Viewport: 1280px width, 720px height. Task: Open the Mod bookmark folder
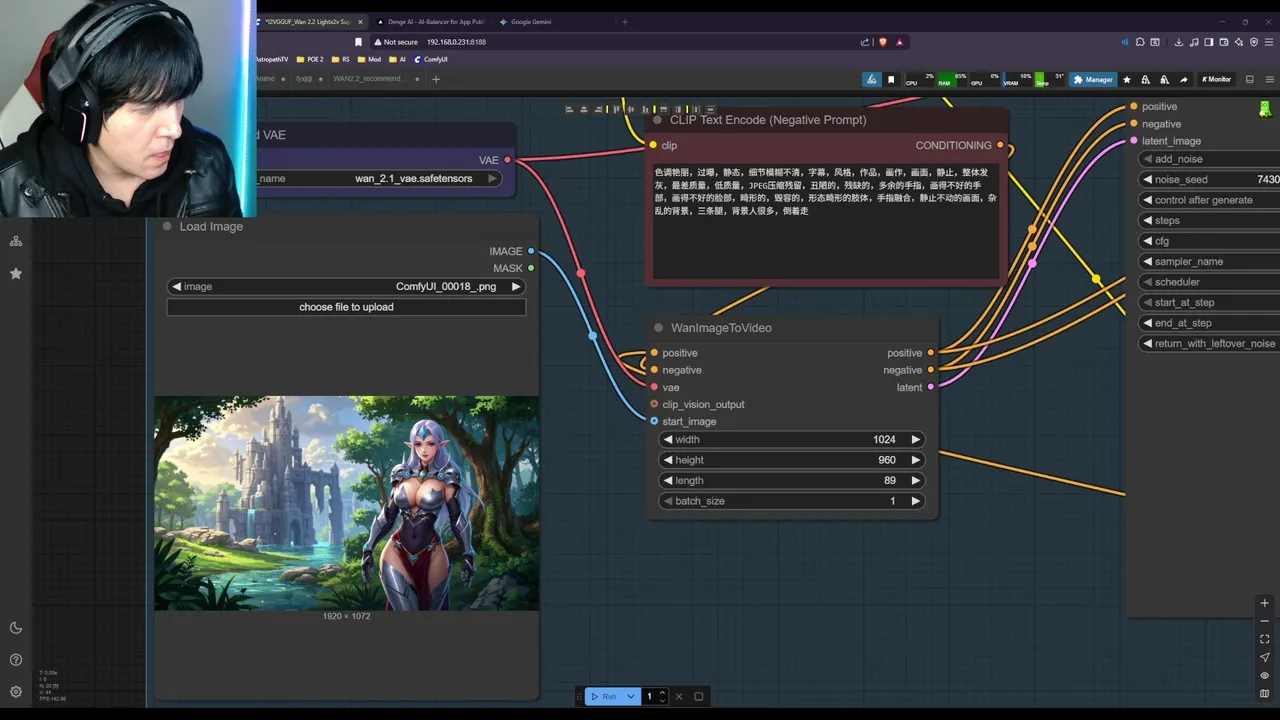pos(370,59)
